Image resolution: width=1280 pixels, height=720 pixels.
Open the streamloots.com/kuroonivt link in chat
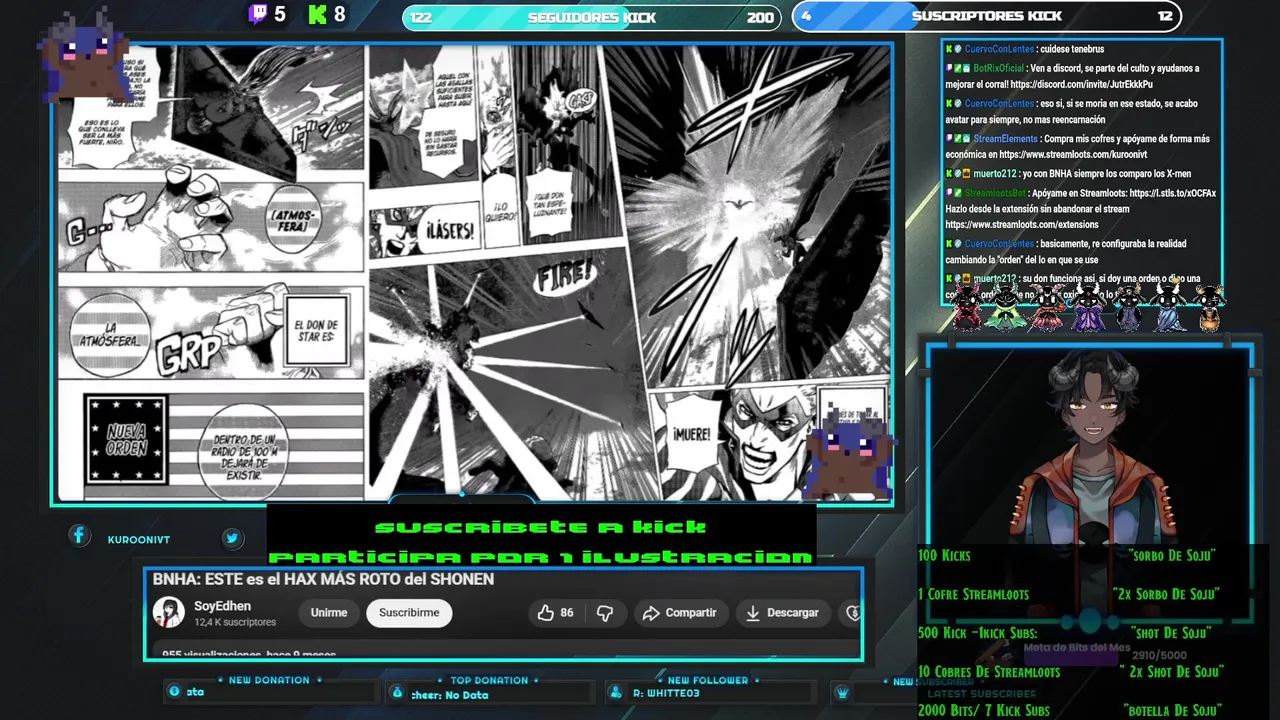1073,154
